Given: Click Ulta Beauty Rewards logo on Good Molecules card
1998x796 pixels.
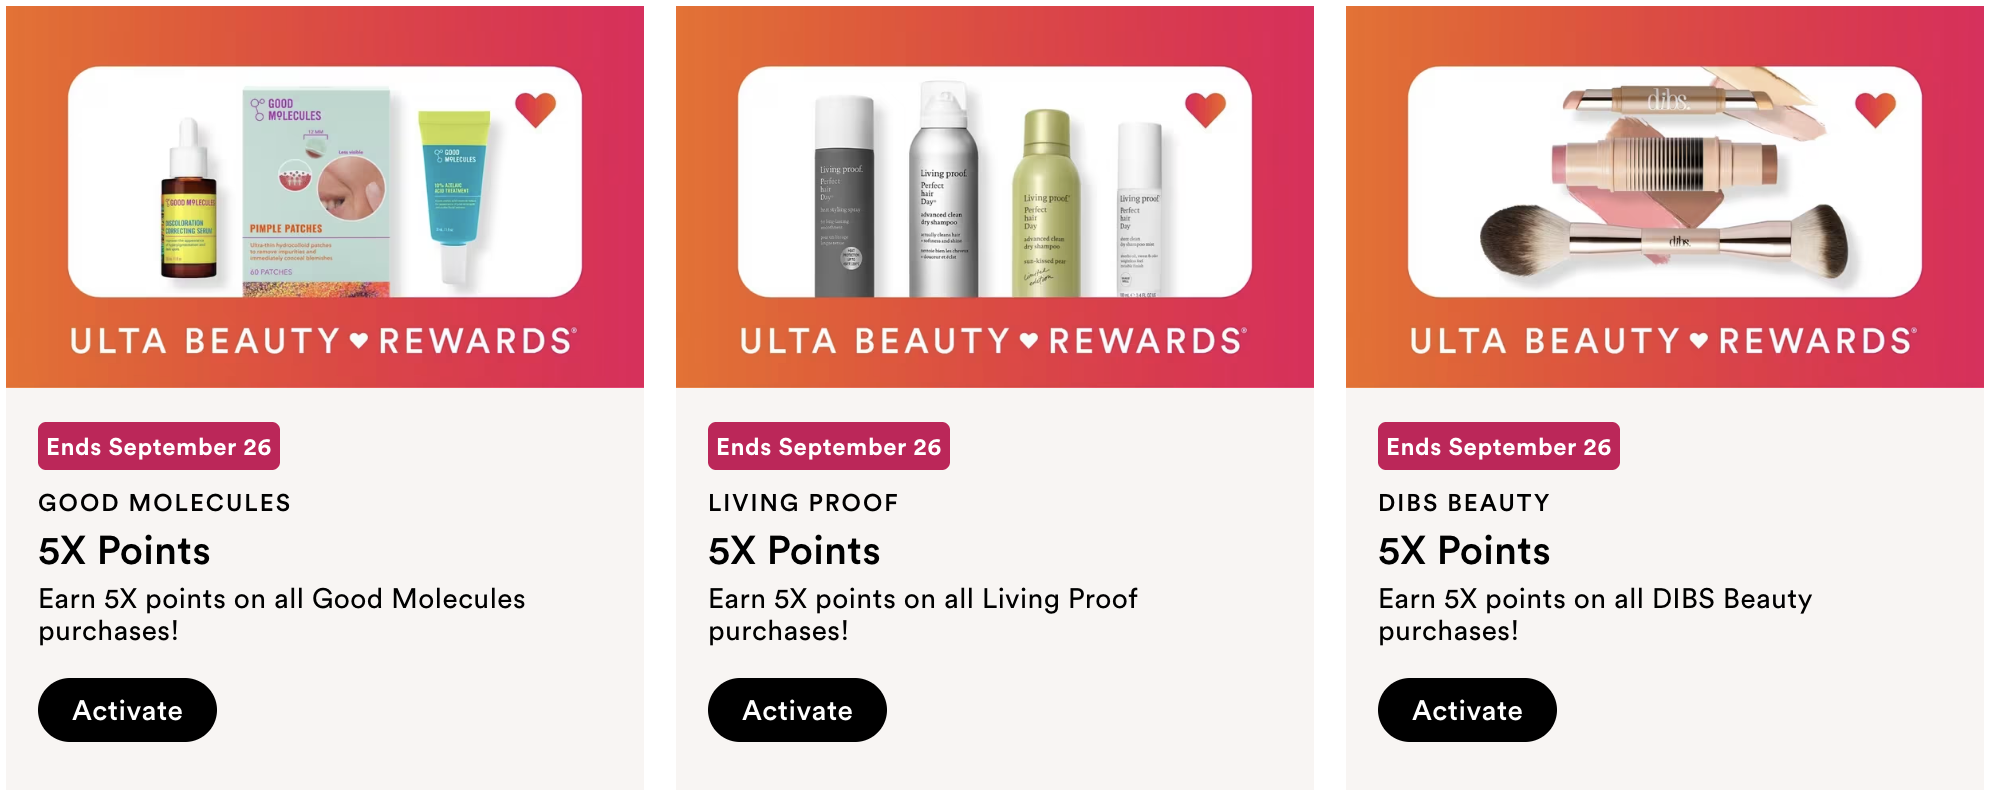Looking at the screenshot, I should (323, 341).
